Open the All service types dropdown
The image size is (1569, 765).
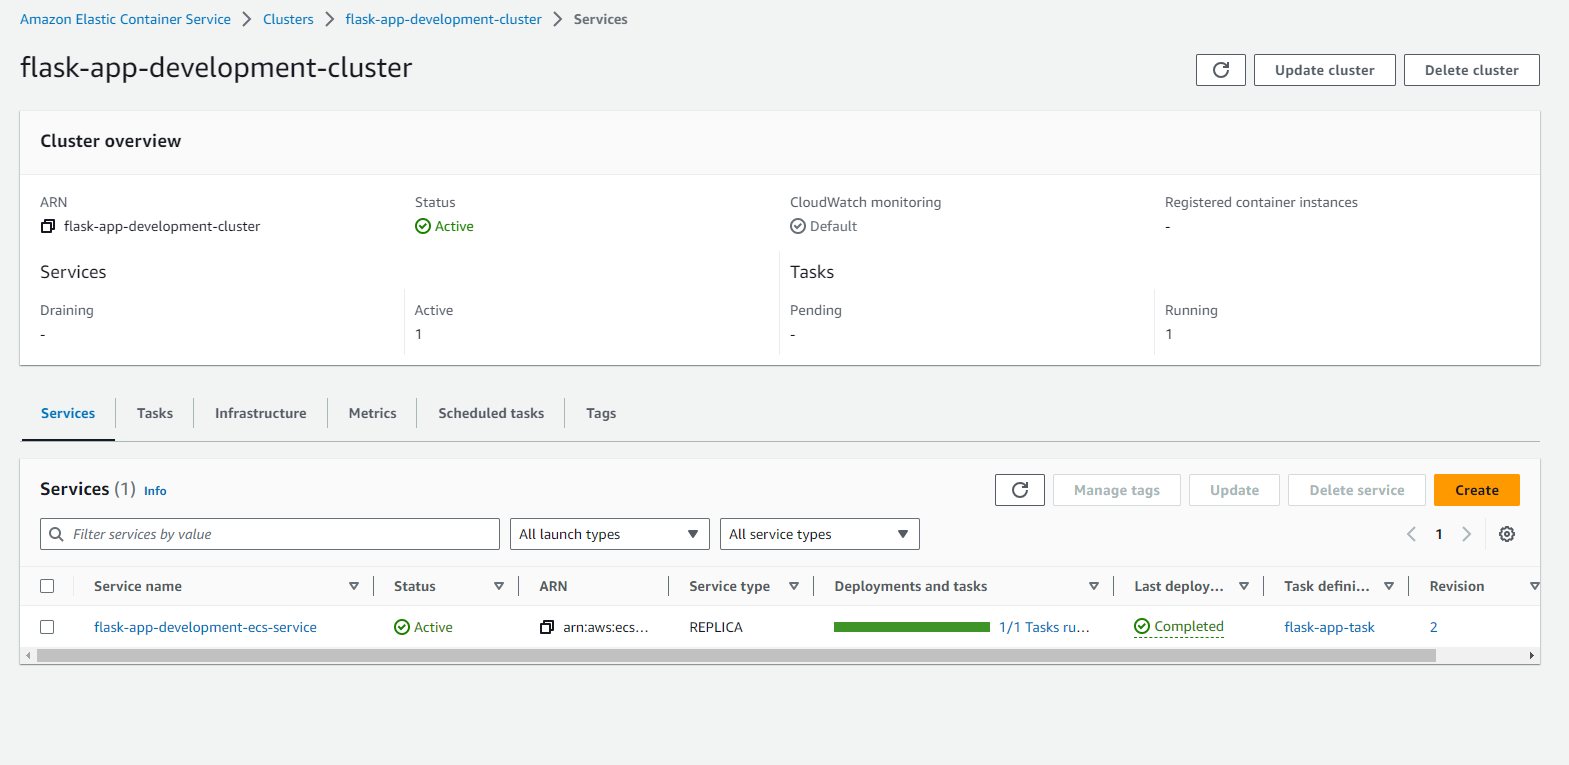820,534
